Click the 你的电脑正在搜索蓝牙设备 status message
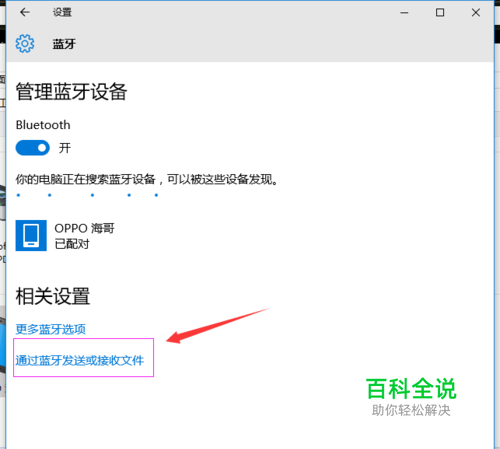 coord(147,179)
